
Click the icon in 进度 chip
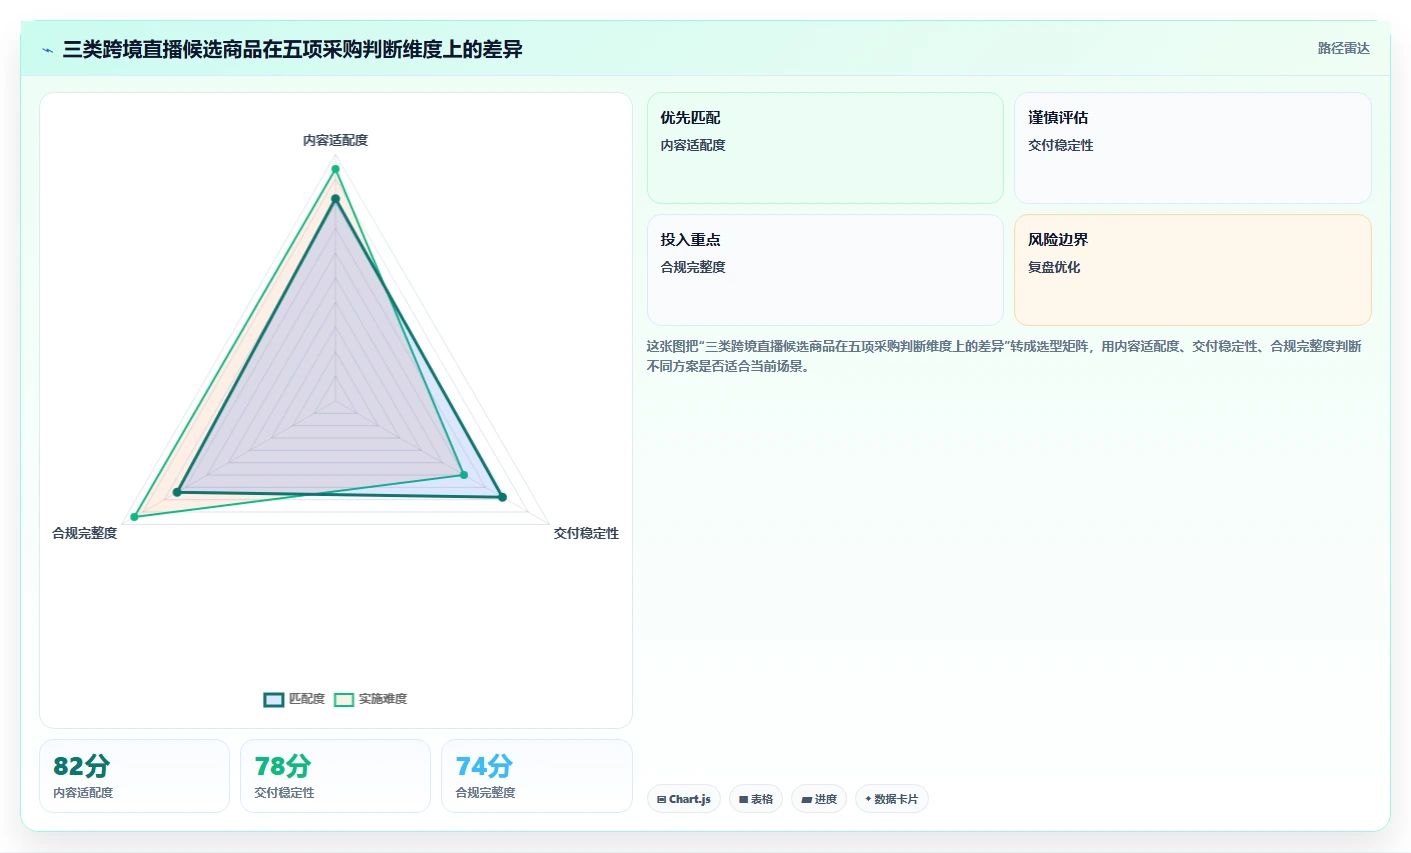pyautogui.click(x=806, y=799)
